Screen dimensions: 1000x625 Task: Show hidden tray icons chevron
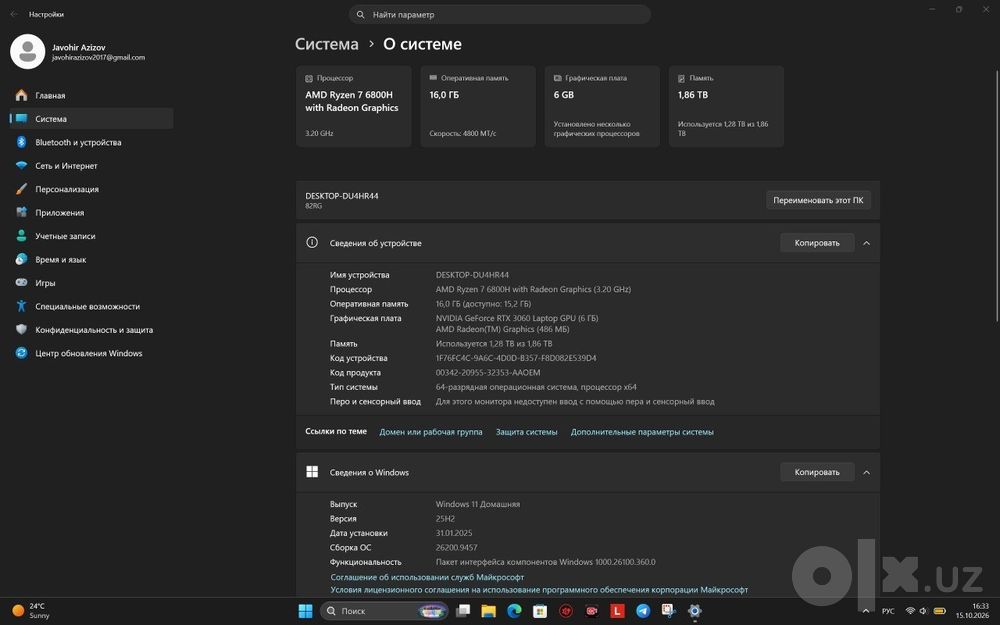865,611
